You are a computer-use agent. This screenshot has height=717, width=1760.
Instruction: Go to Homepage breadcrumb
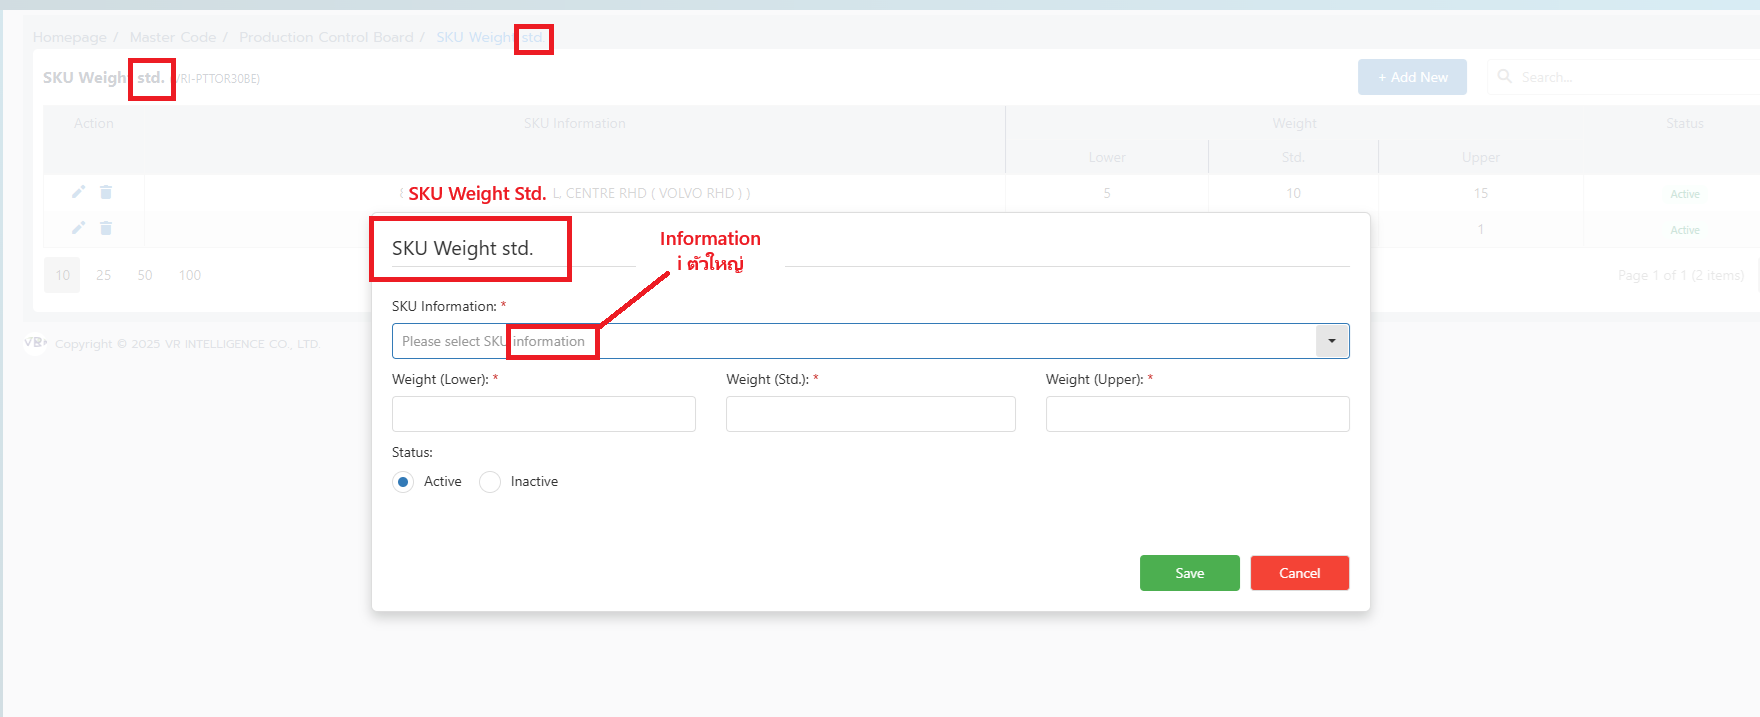(70, 37)
